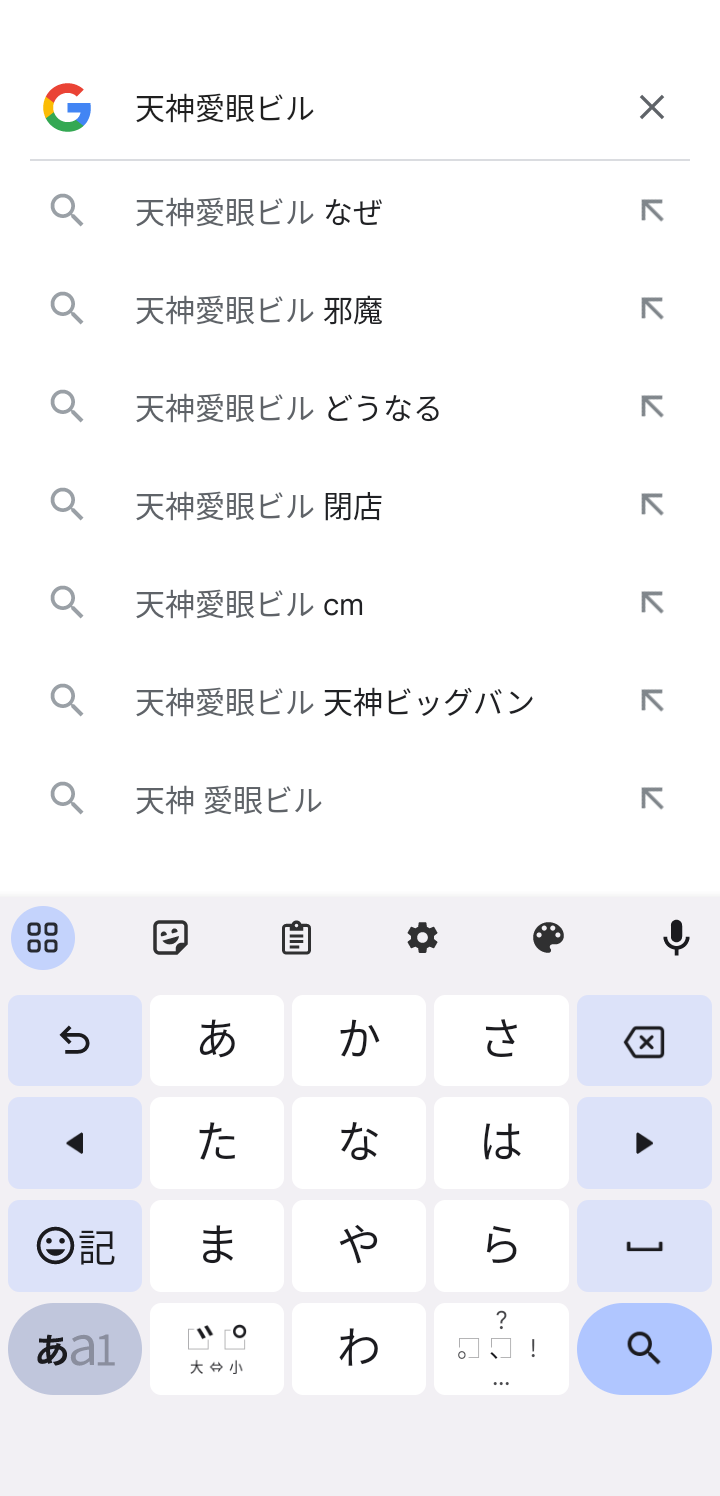Toggle dakuten small-kana conversion key
This screenshot has width=720, height=1496.
(217, 1349)
